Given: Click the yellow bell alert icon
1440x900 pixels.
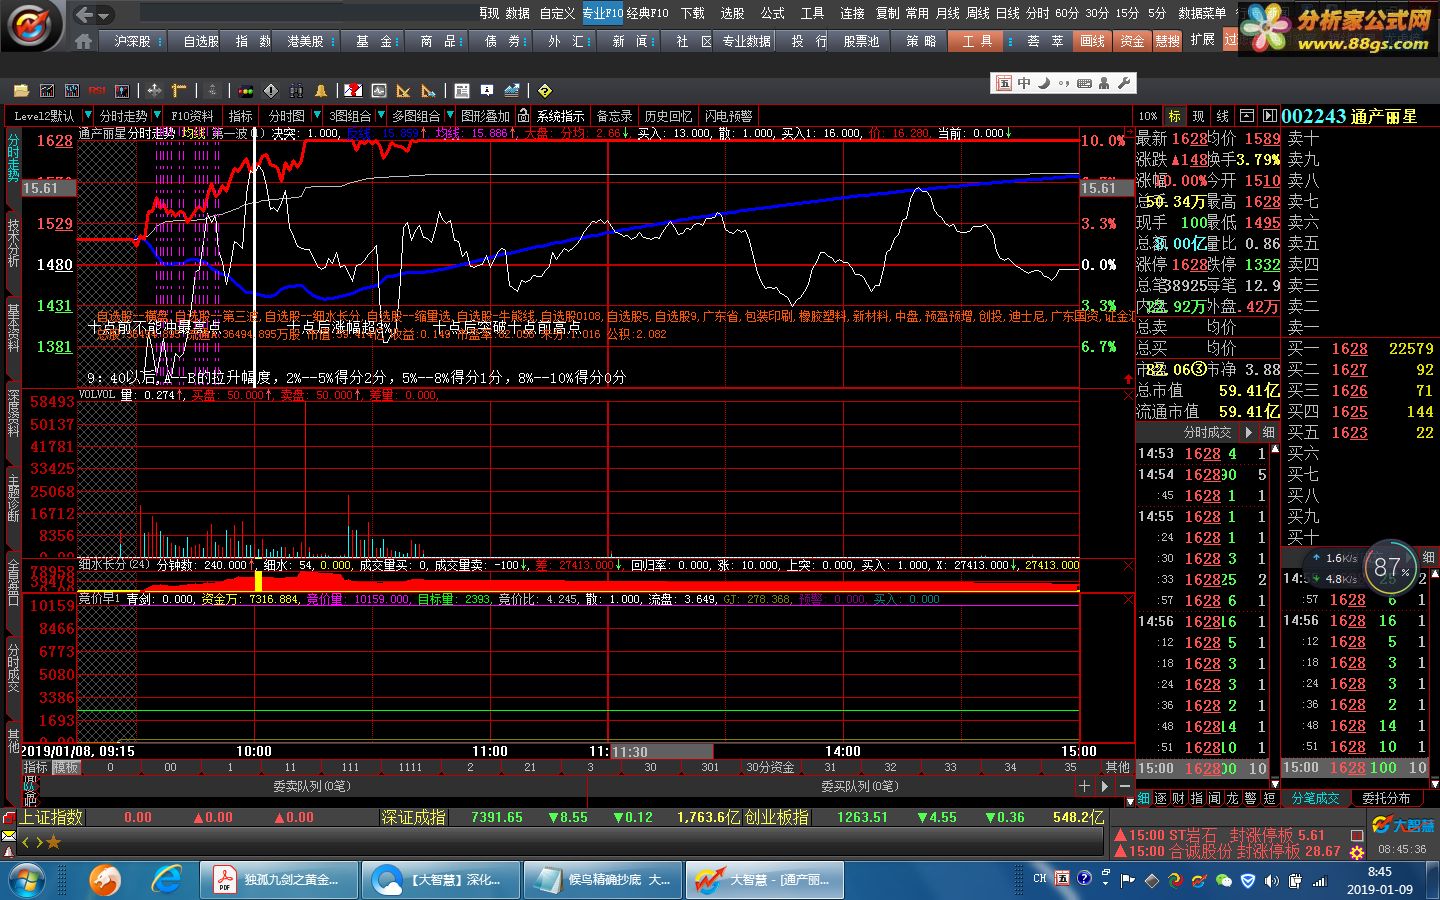Looking at the screenshot, I should tap(321, 90).
